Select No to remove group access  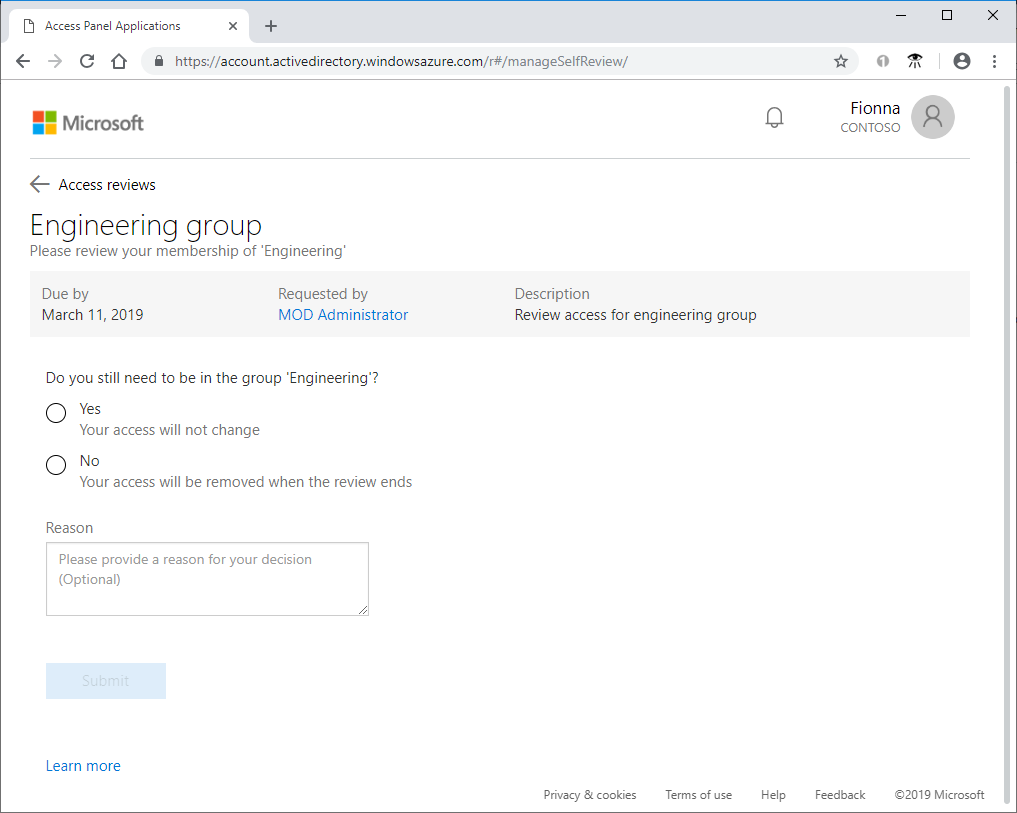pyautogui.click(x=56, y=464)
